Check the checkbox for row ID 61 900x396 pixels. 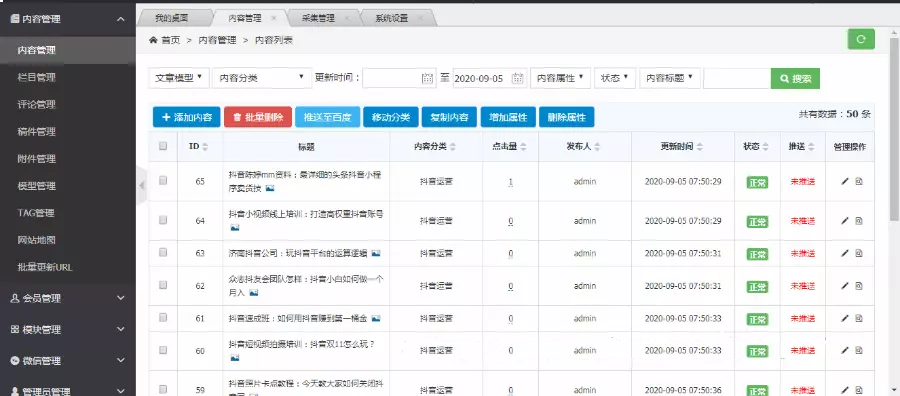pos(163,317)
